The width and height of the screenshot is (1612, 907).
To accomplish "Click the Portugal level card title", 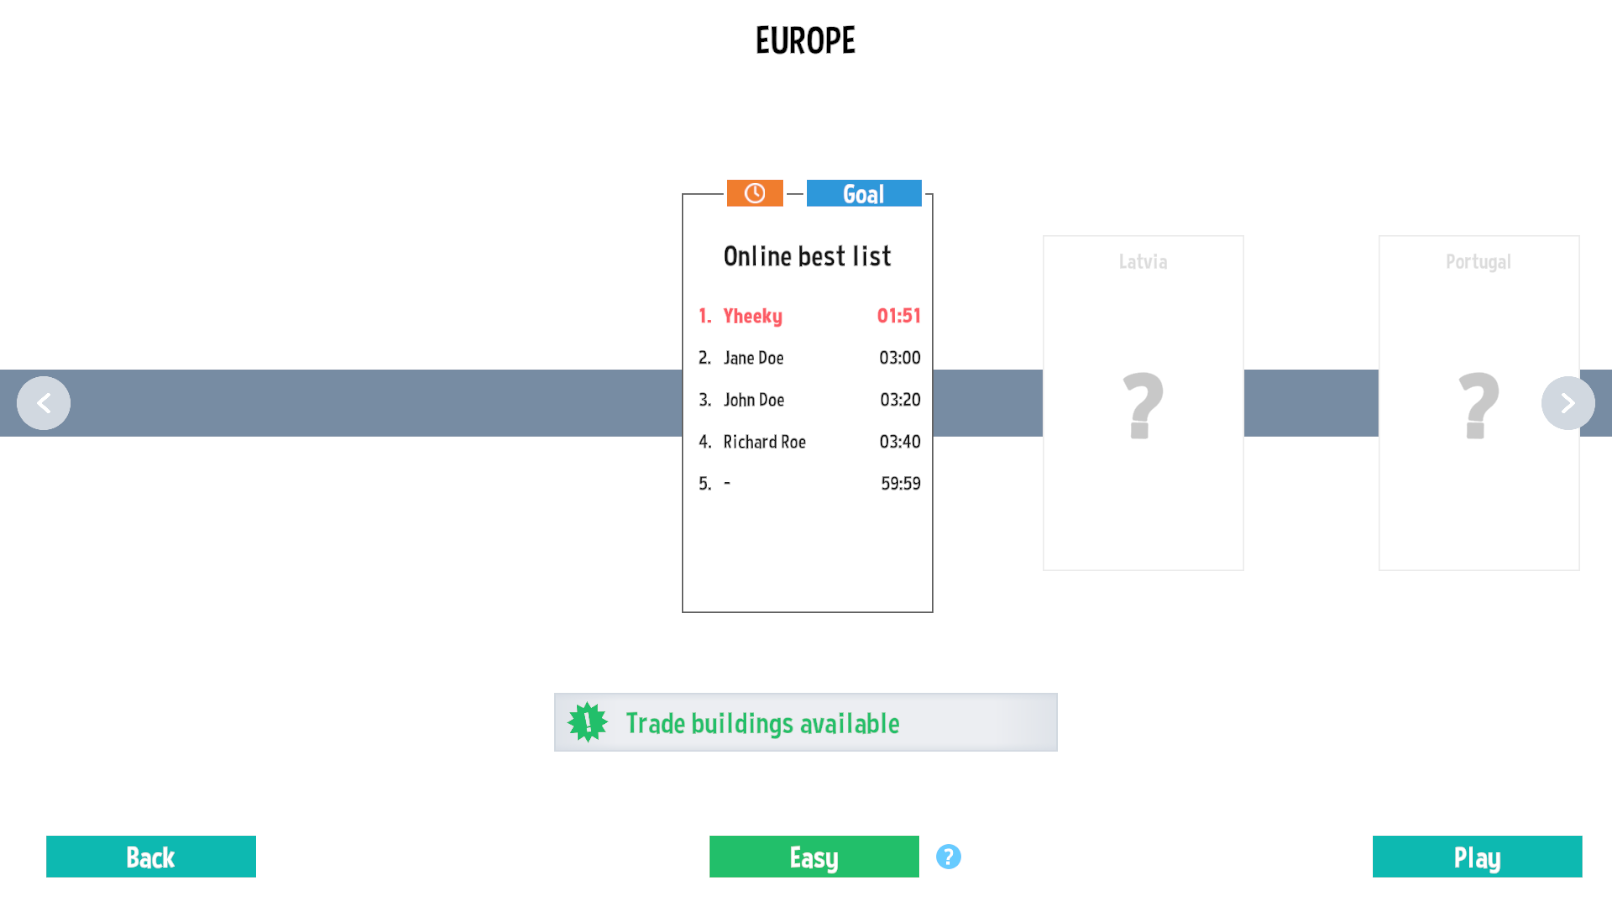I will click(1478, 262).
